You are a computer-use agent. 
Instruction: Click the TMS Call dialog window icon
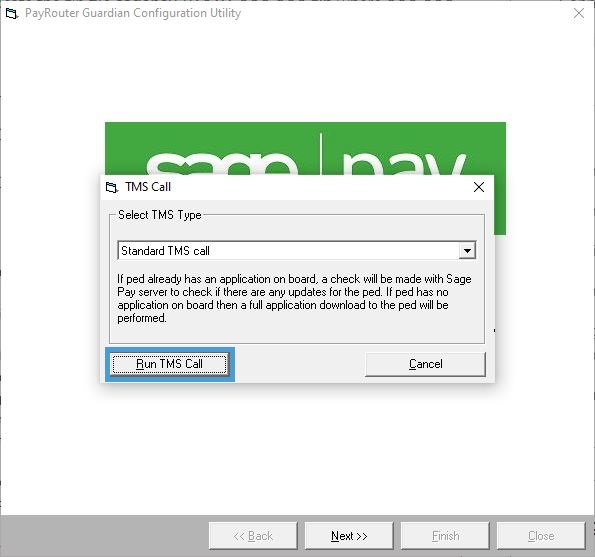pyautogui.click(x=112, y=187)
